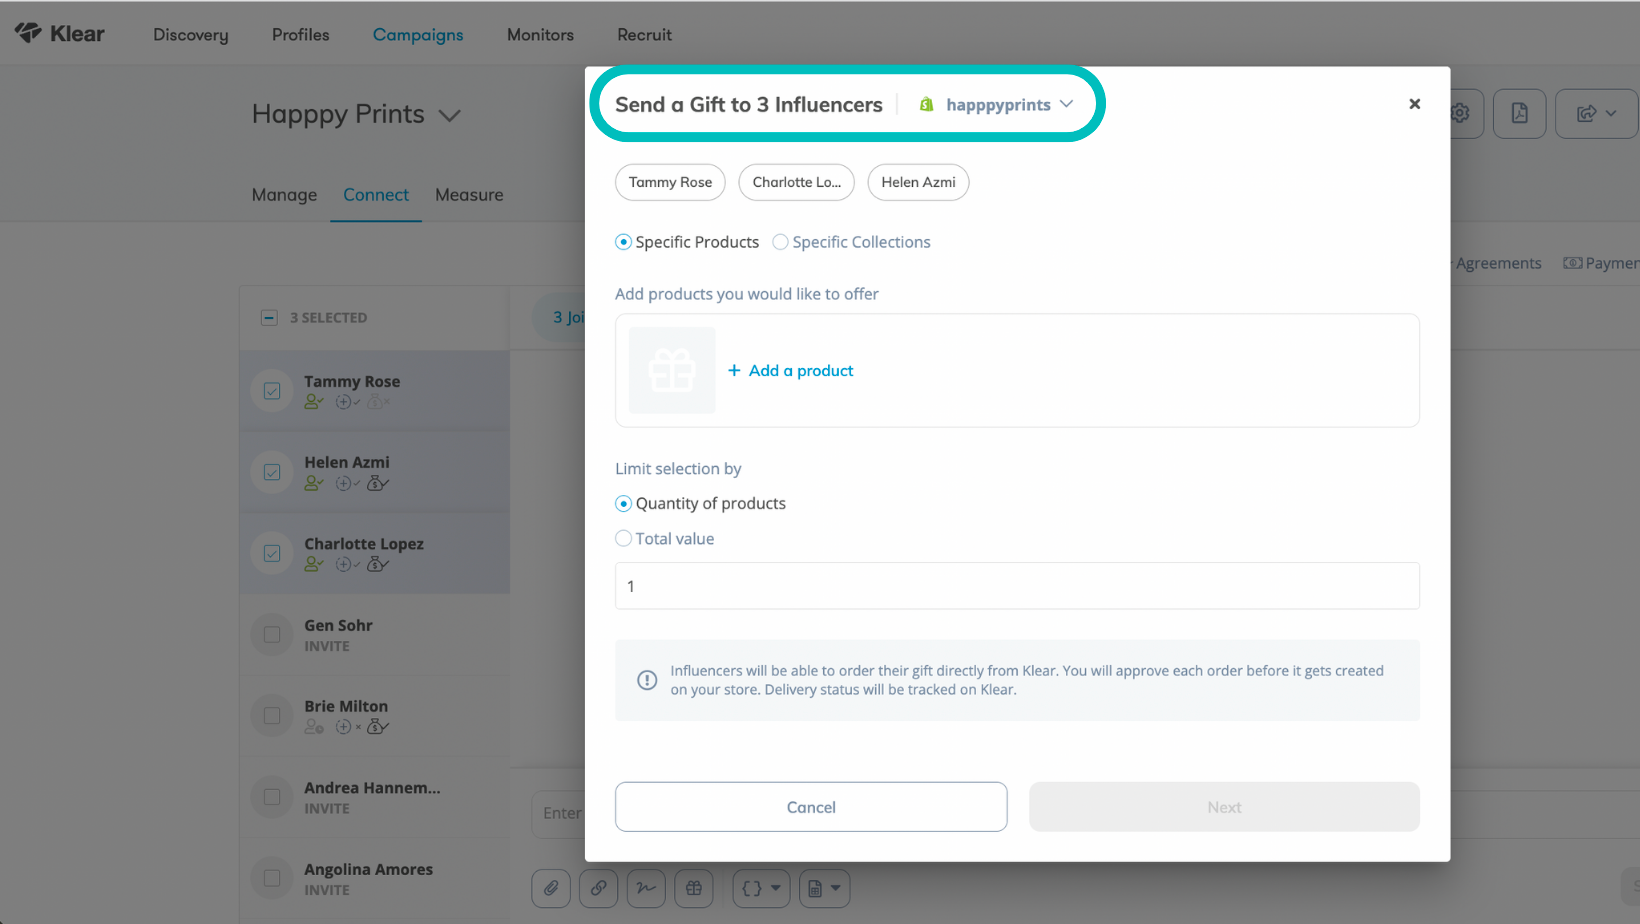
Task: Click the signature icon in message toolbar
Action: click(646, 888)
